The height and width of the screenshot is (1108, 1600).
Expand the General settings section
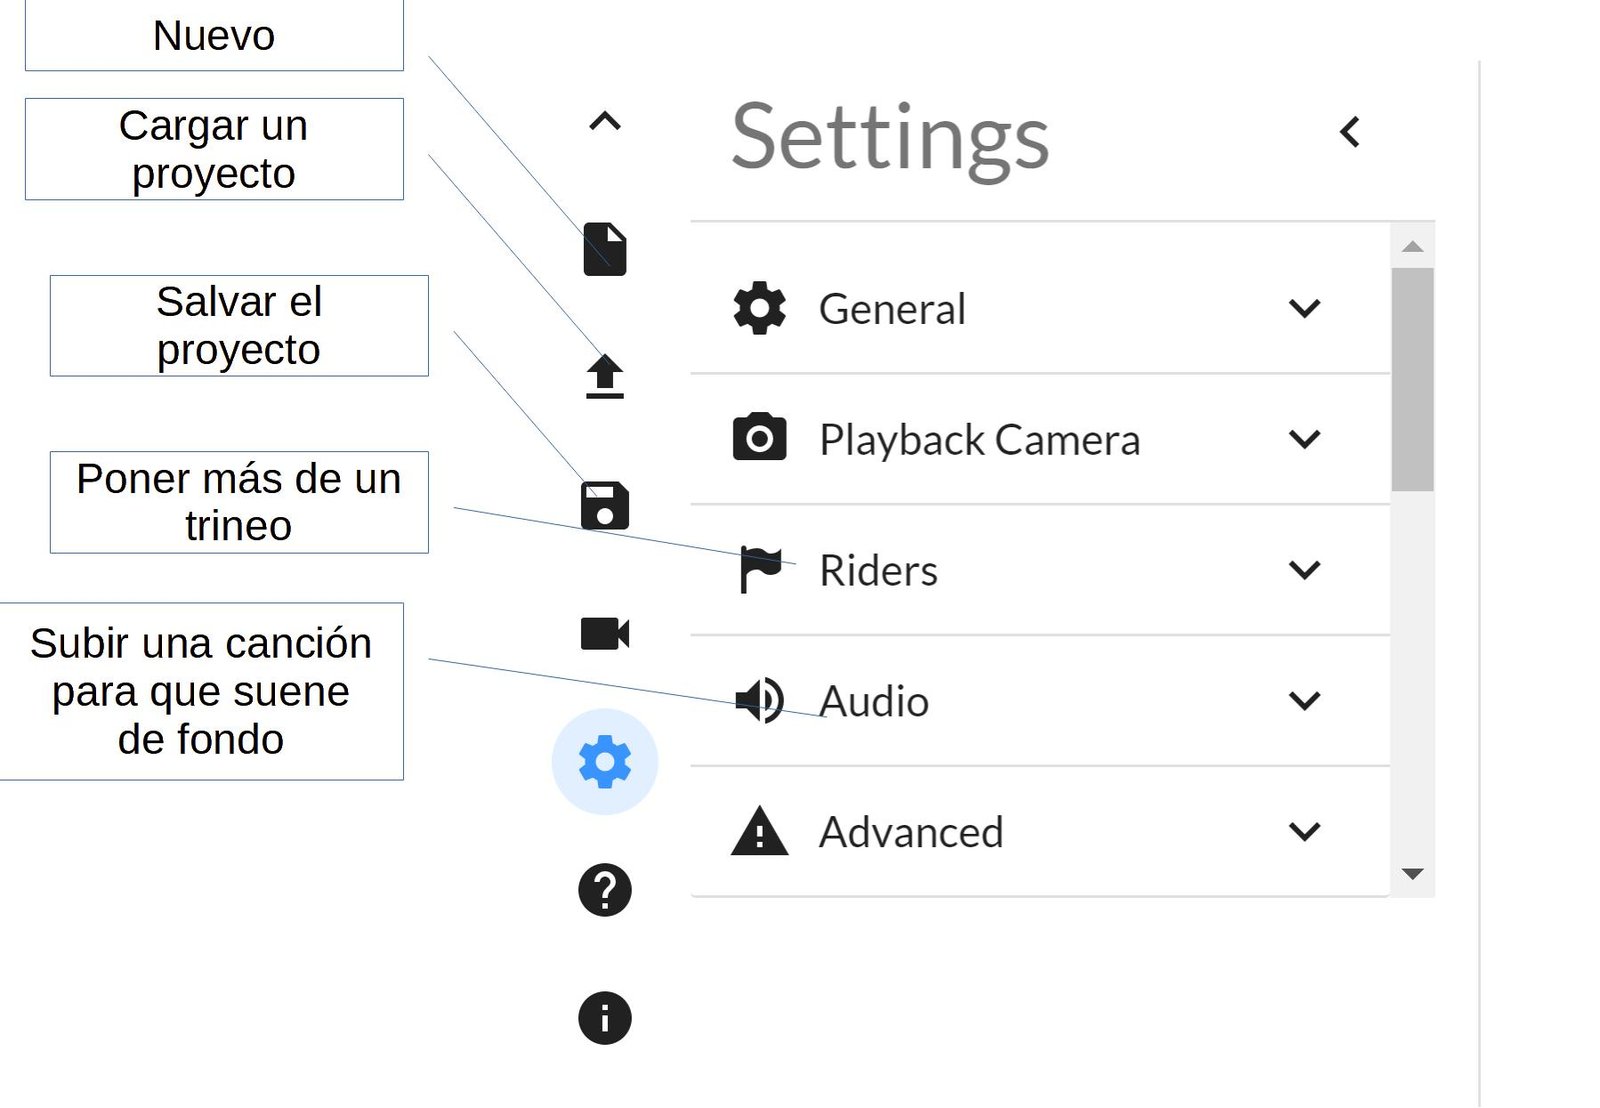[x=1305, y=308]
